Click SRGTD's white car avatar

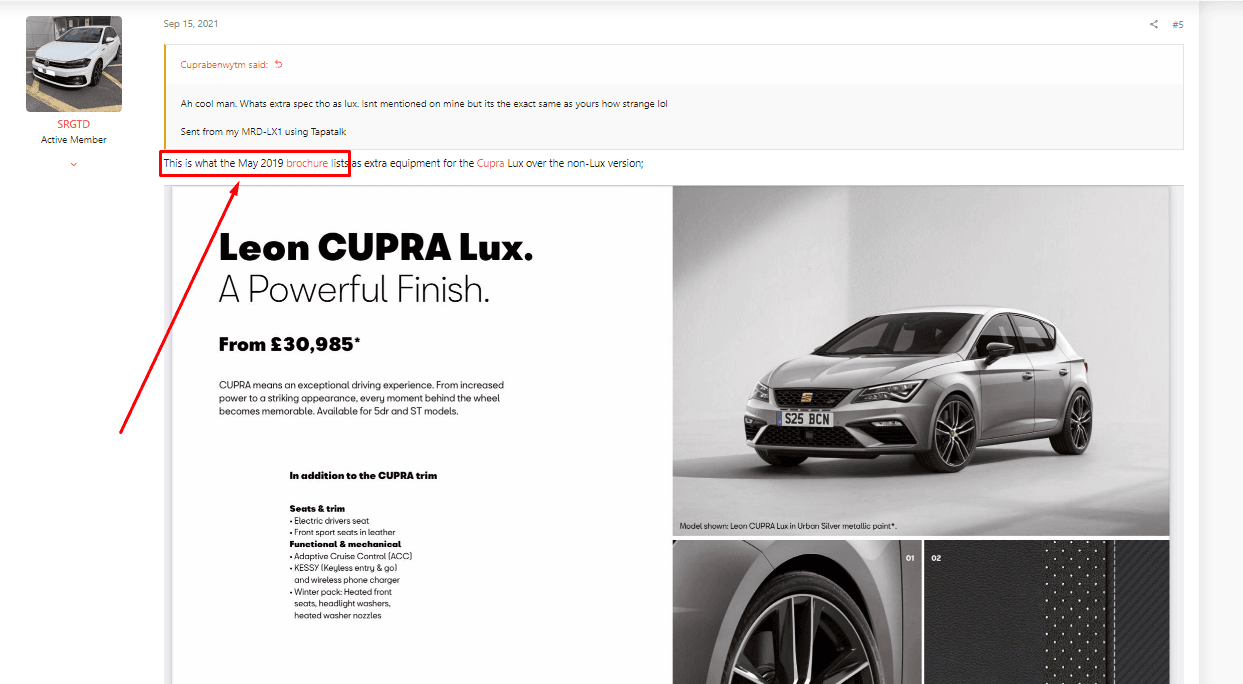tap(74, 64)
